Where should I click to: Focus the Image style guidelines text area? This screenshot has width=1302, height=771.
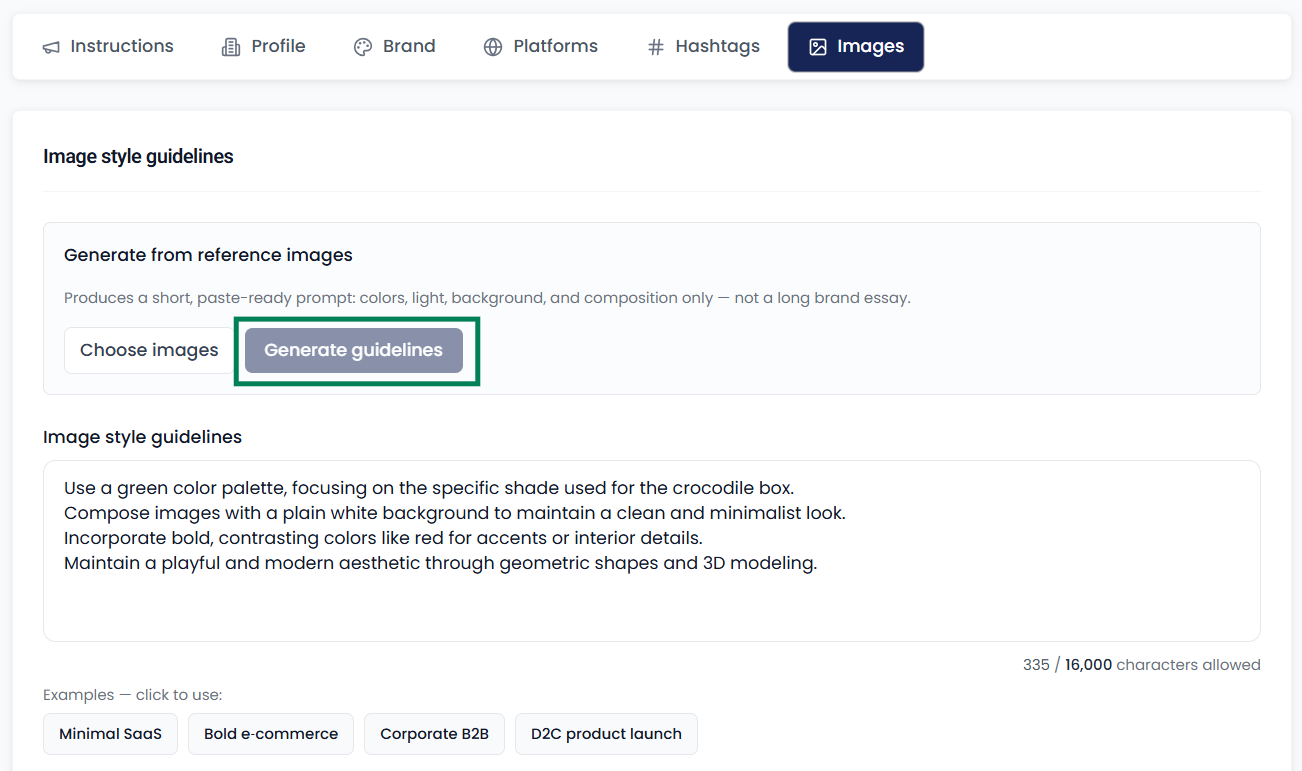click(x=651, y=551)
